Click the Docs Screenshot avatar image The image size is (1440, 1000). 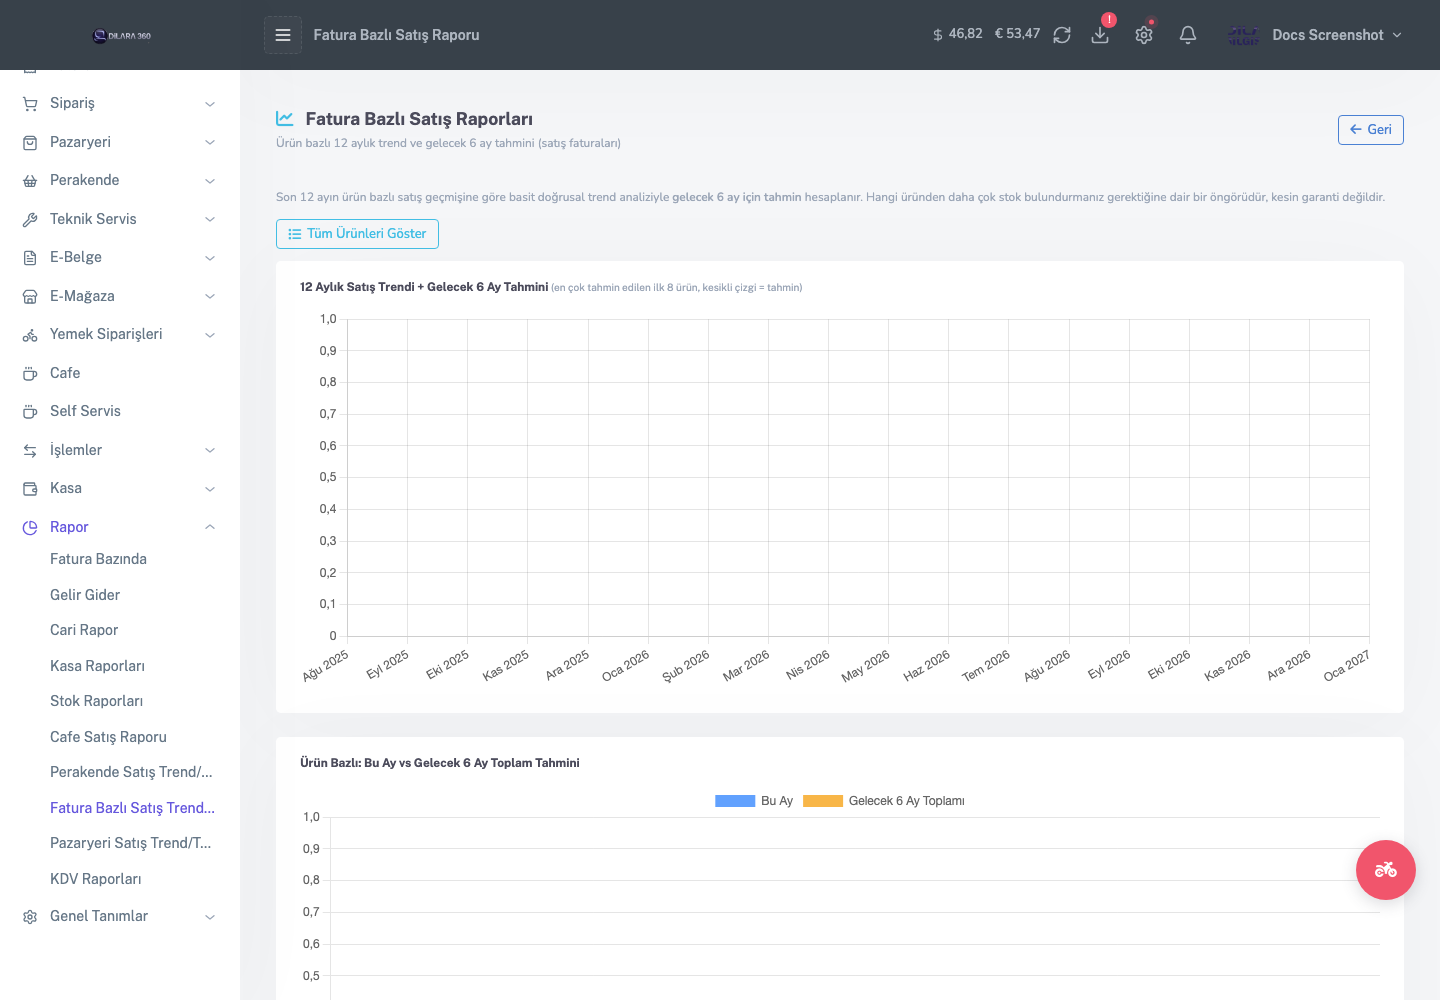pyautogui.click(x=1244, y=35)
